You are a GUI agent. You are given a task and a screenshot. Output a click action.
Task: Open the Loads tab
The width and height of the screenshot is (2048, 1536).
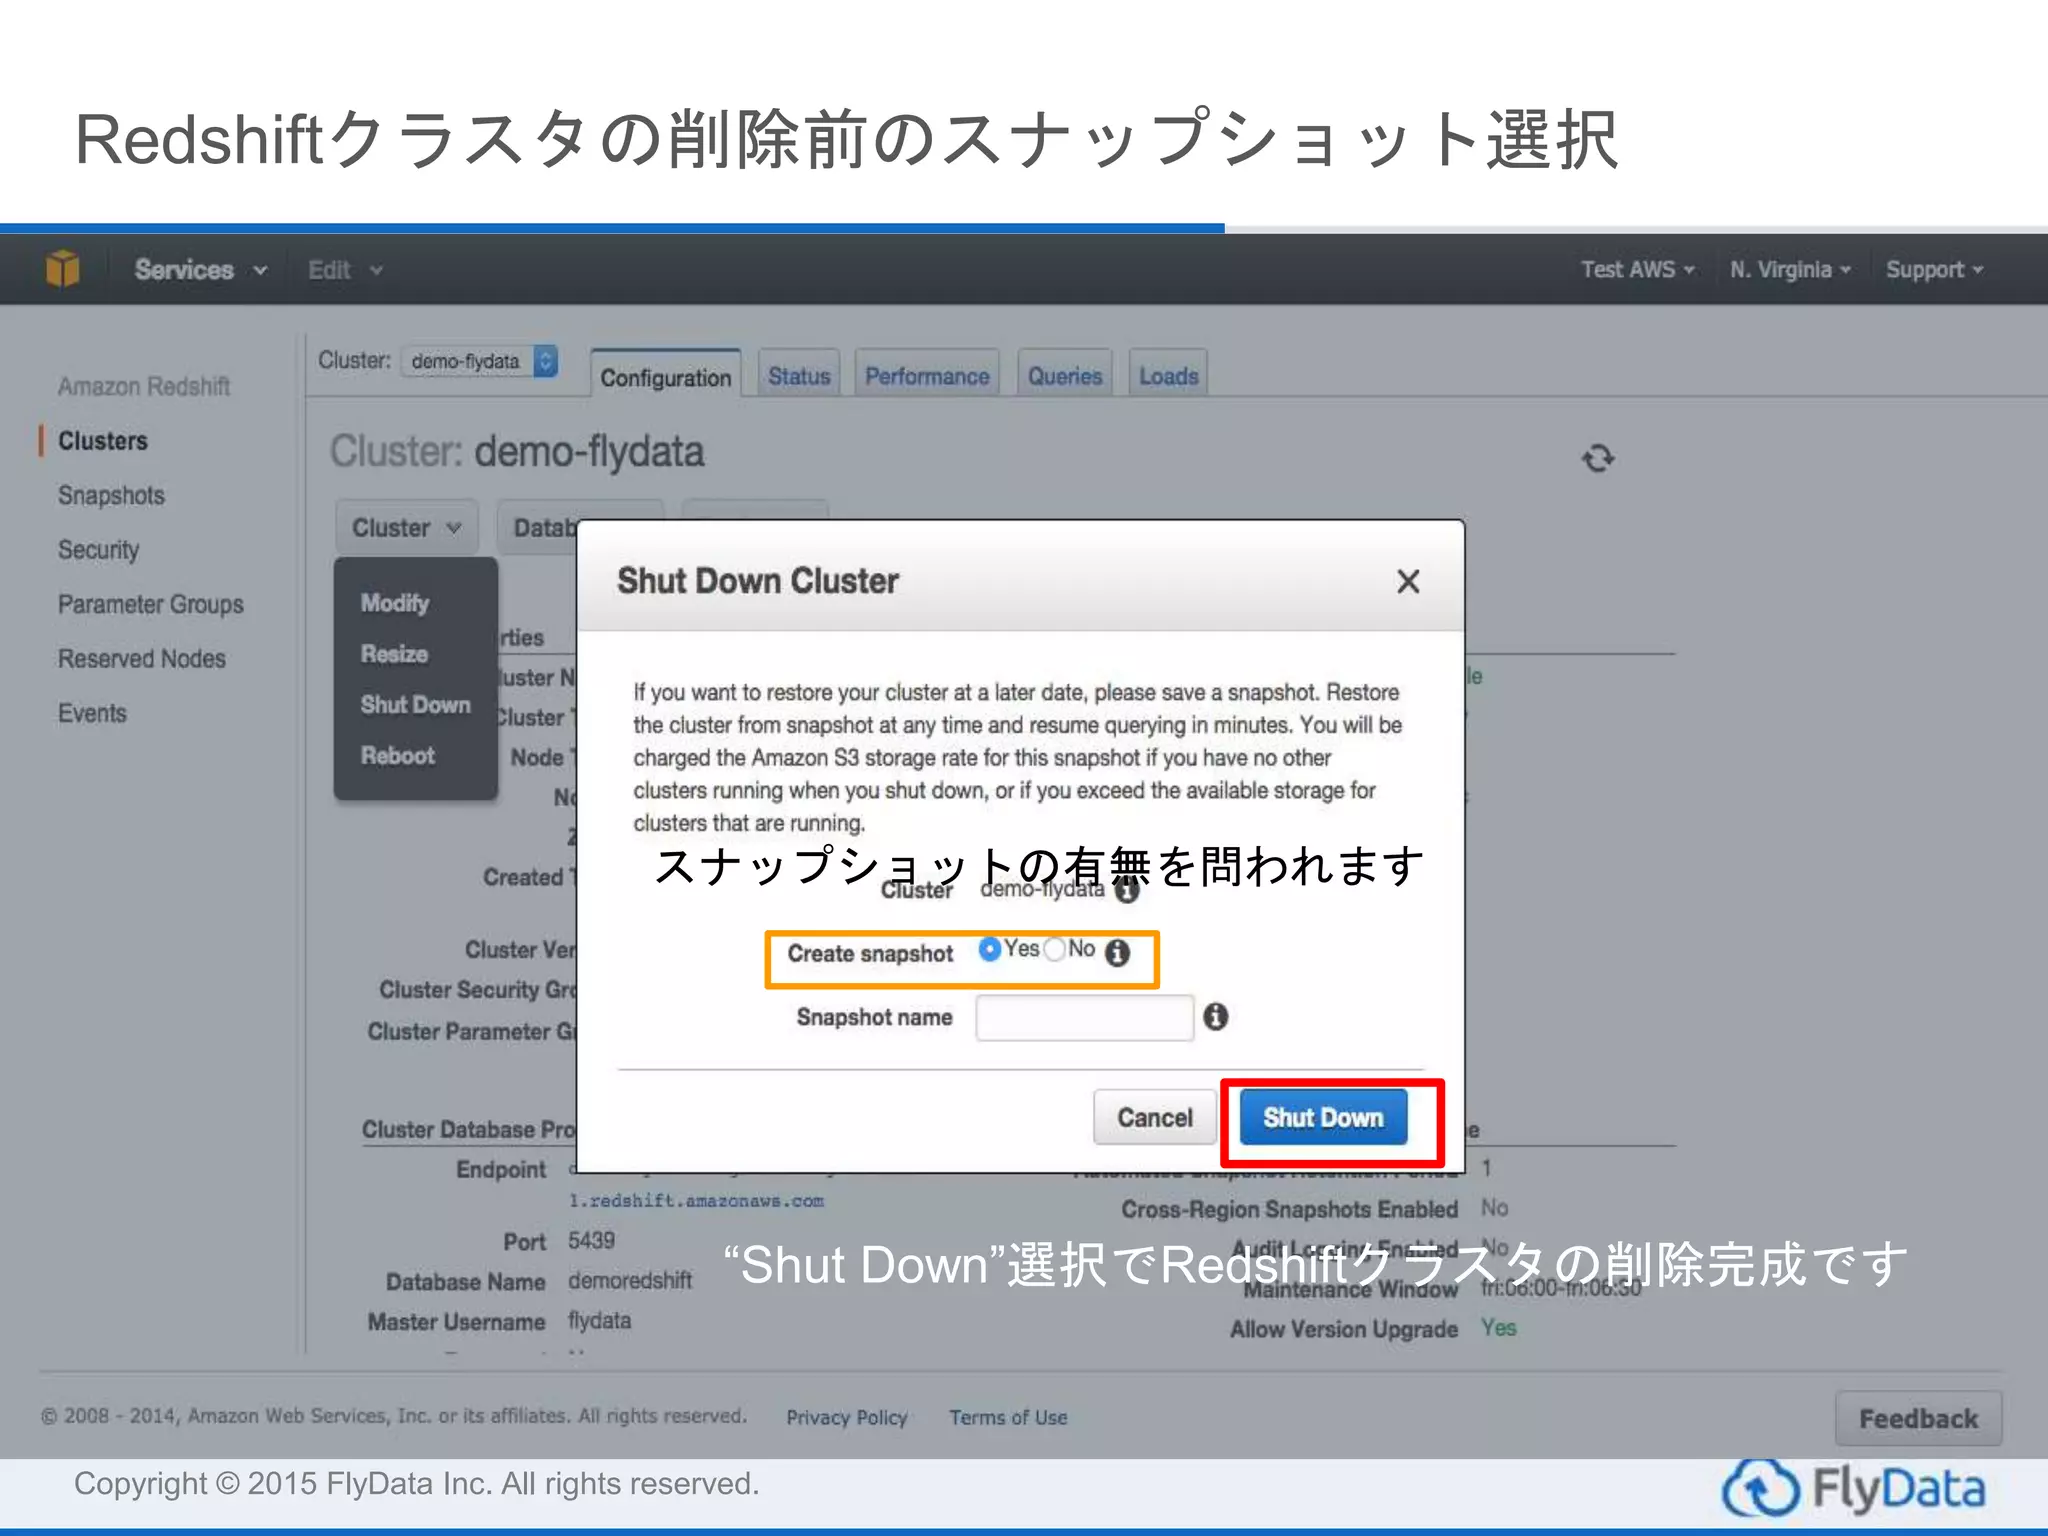click(1168, 376)
